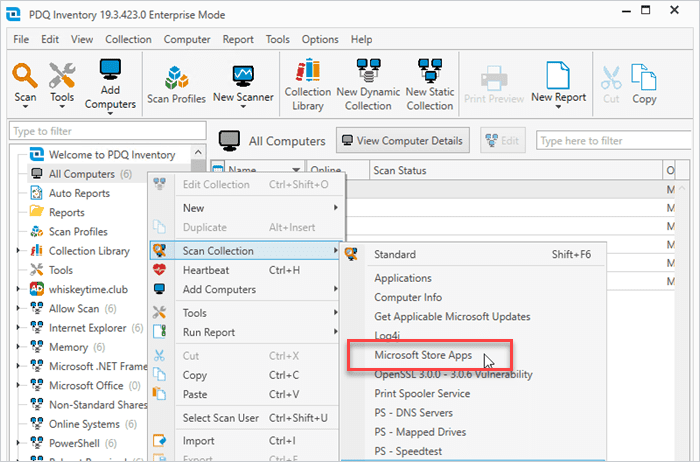This screenshot has width=700, height=462.
Task: Click the PDQ Inventory logo in title bar
Action: point(13,14)
